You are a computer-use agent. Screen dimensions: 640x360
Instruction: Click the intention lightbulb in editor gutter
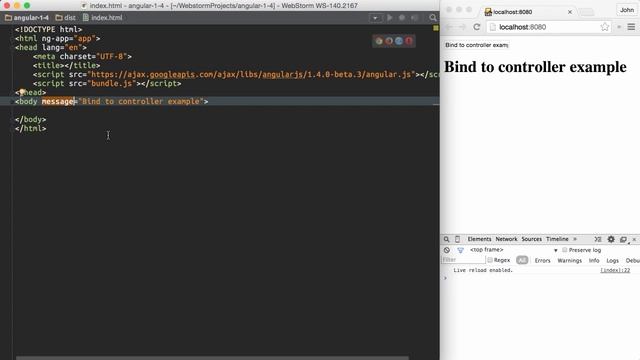tap(22, 92)
